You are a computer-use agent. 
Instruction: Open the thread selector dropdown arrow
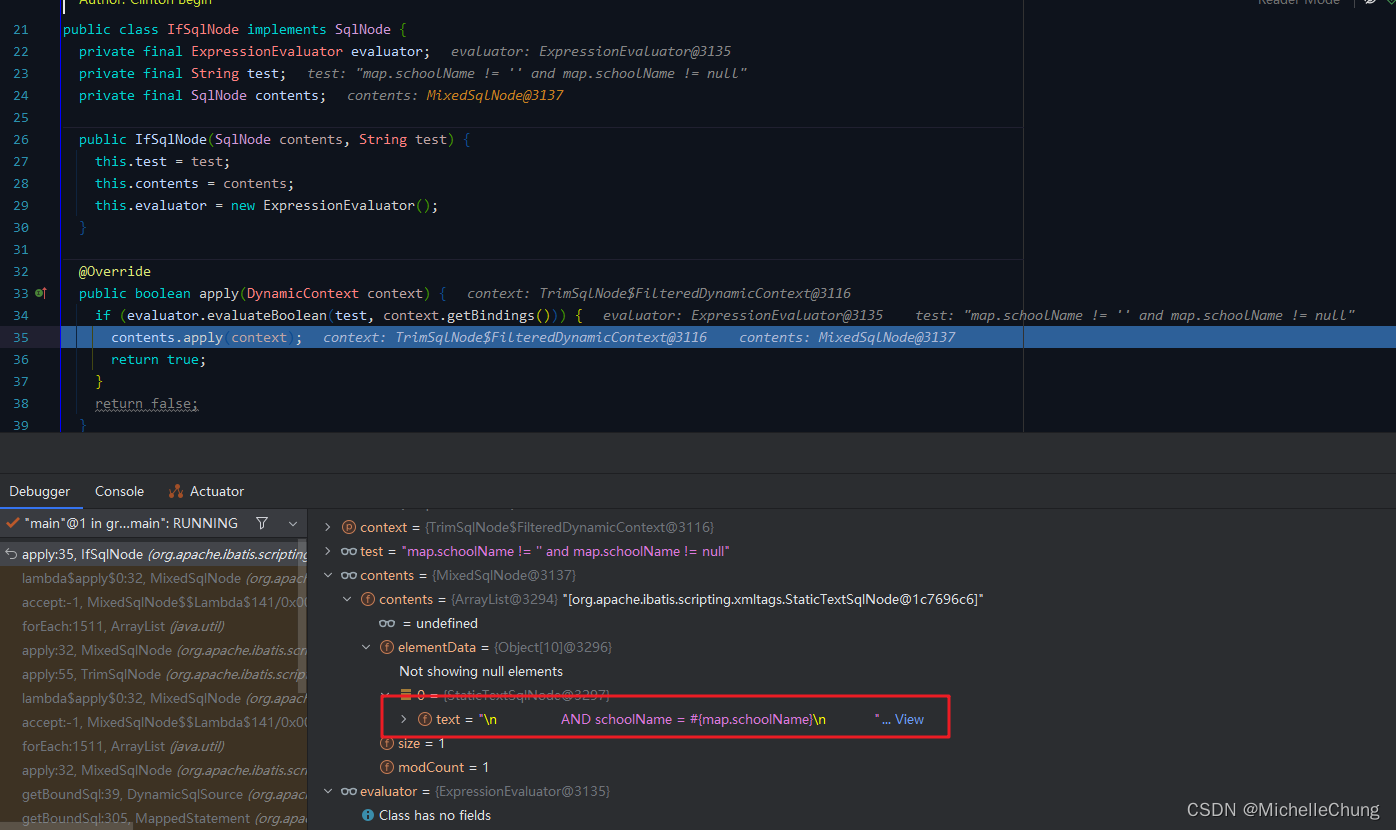pos(293,523)
